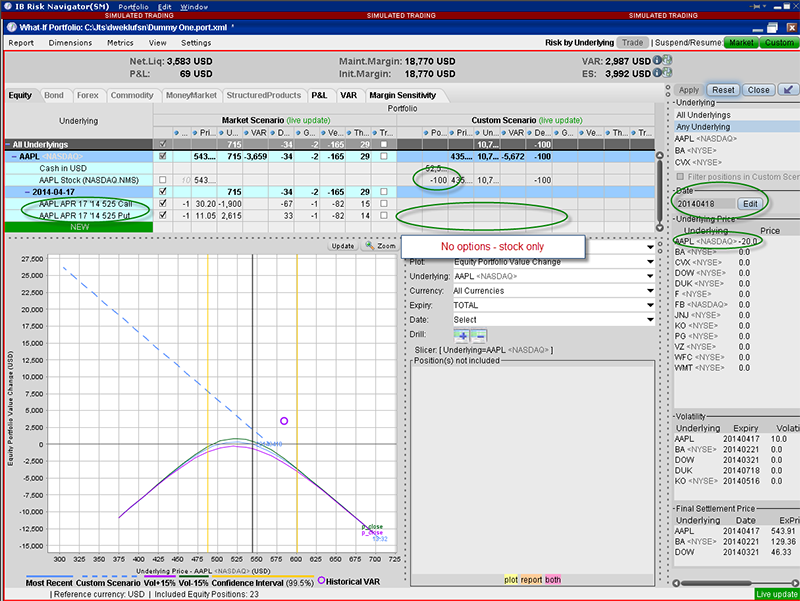Image resolution: width=800 pixels, height=601 pixels.
Task: Click the scroll-up arrow of the portfolio table
Action: [659, 155]
